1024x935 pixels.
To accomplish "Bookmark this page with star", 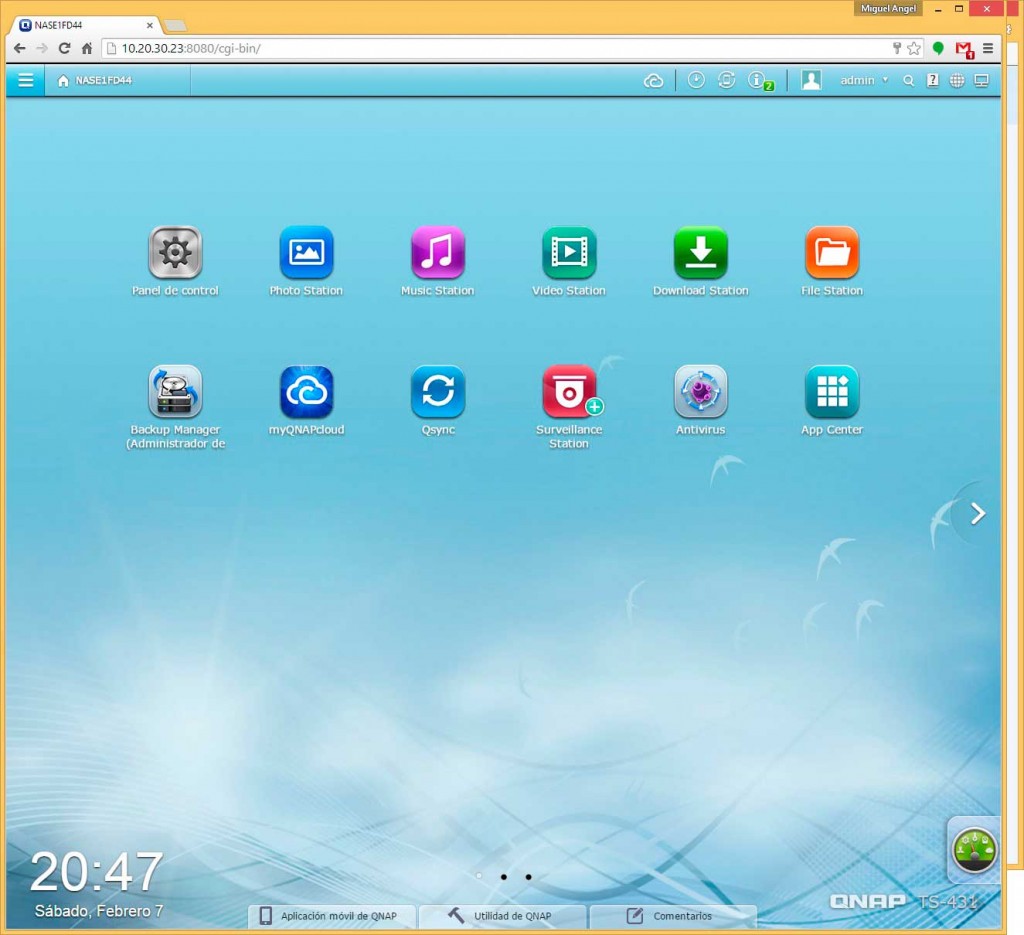I will [914, 48].
